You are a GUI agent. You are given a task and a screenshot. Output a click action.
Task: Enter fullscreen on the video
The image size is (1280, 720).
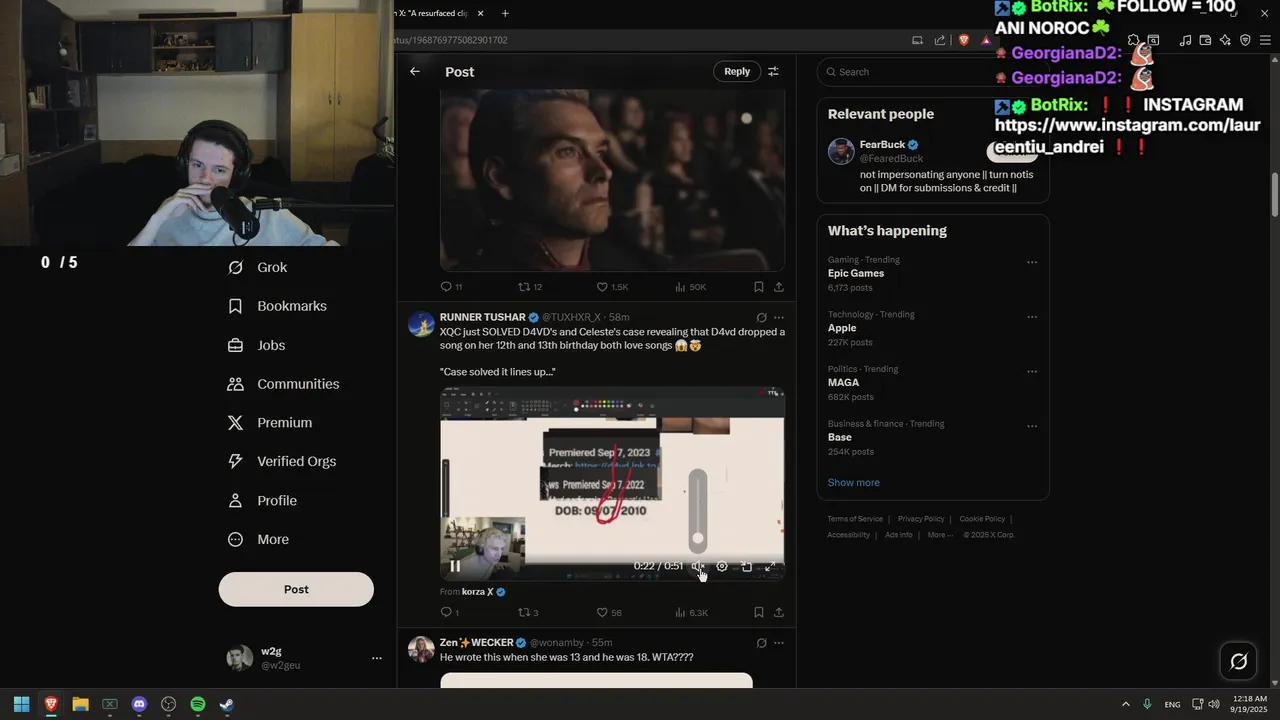[770, 566]
